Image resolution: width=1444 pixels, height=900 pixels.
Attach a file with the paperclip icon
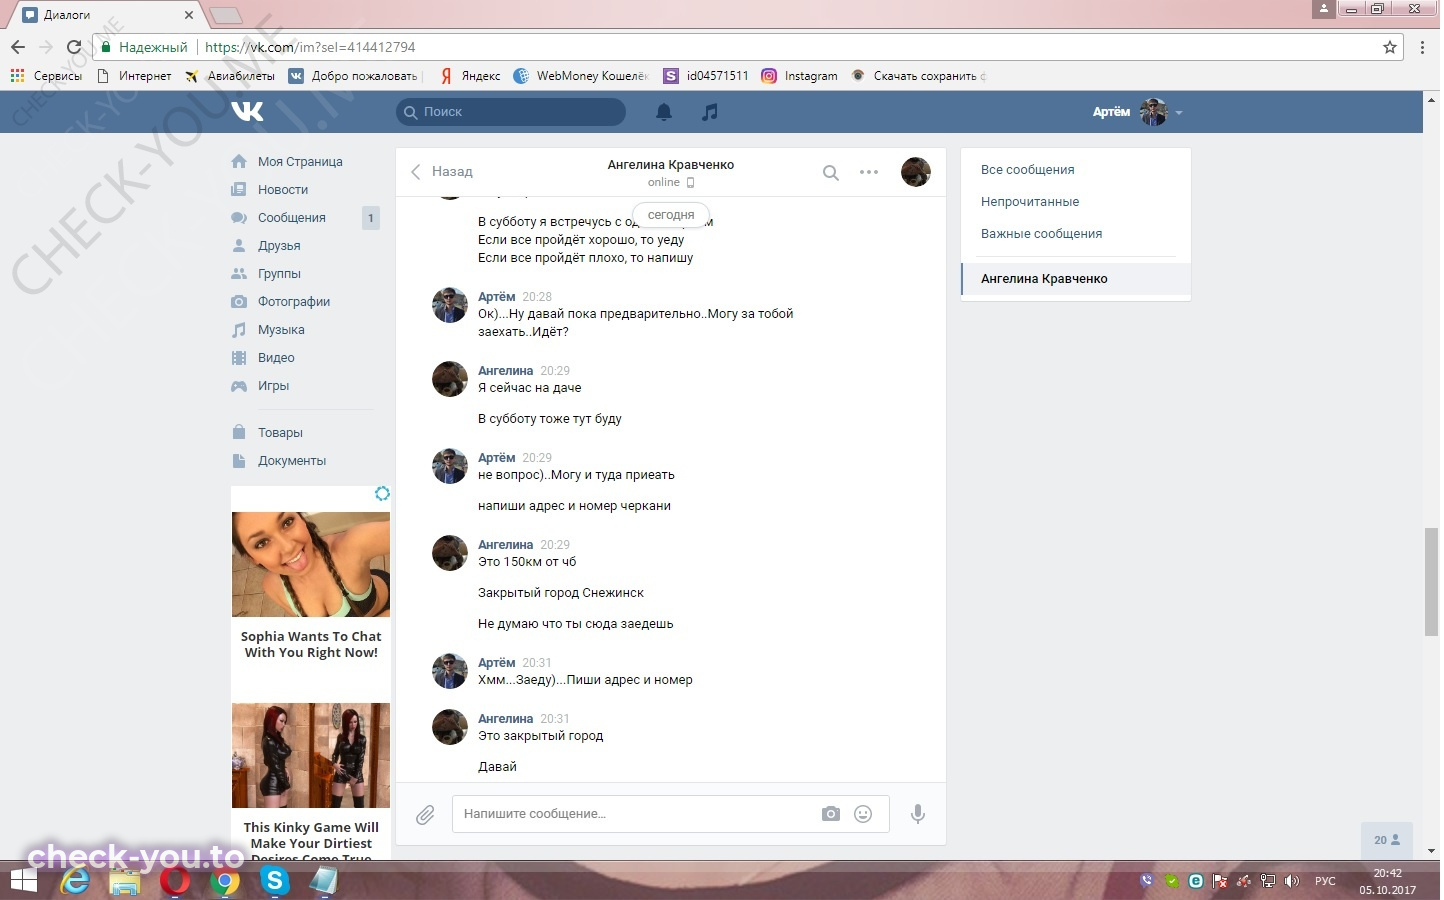click(425, 815)
